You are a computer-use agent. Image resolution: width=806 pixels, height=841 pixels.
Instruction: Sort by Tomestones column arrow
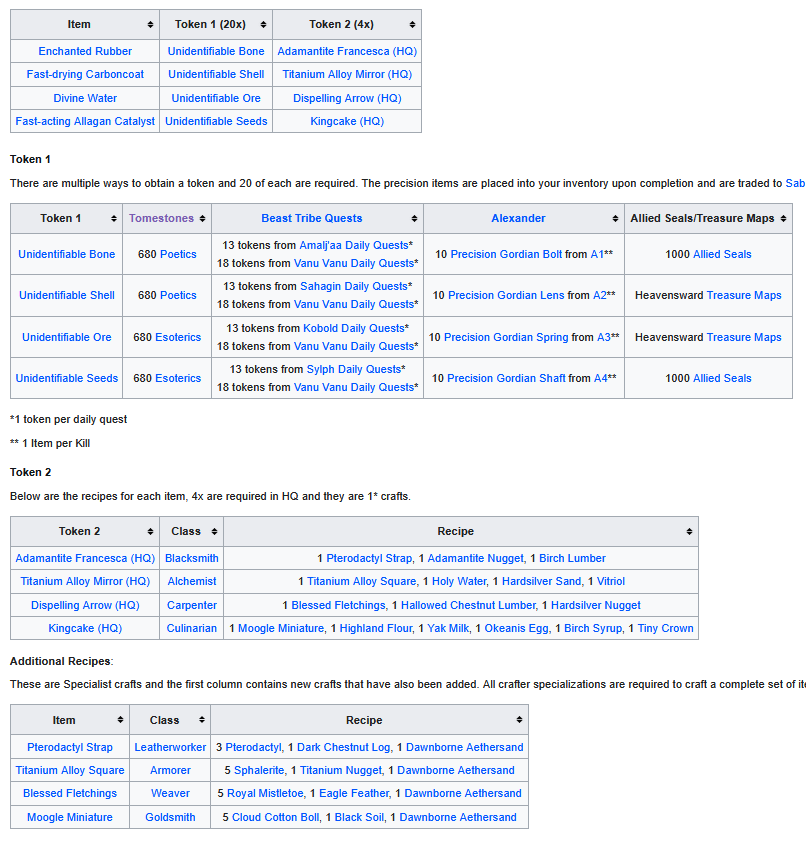point(202,219)
